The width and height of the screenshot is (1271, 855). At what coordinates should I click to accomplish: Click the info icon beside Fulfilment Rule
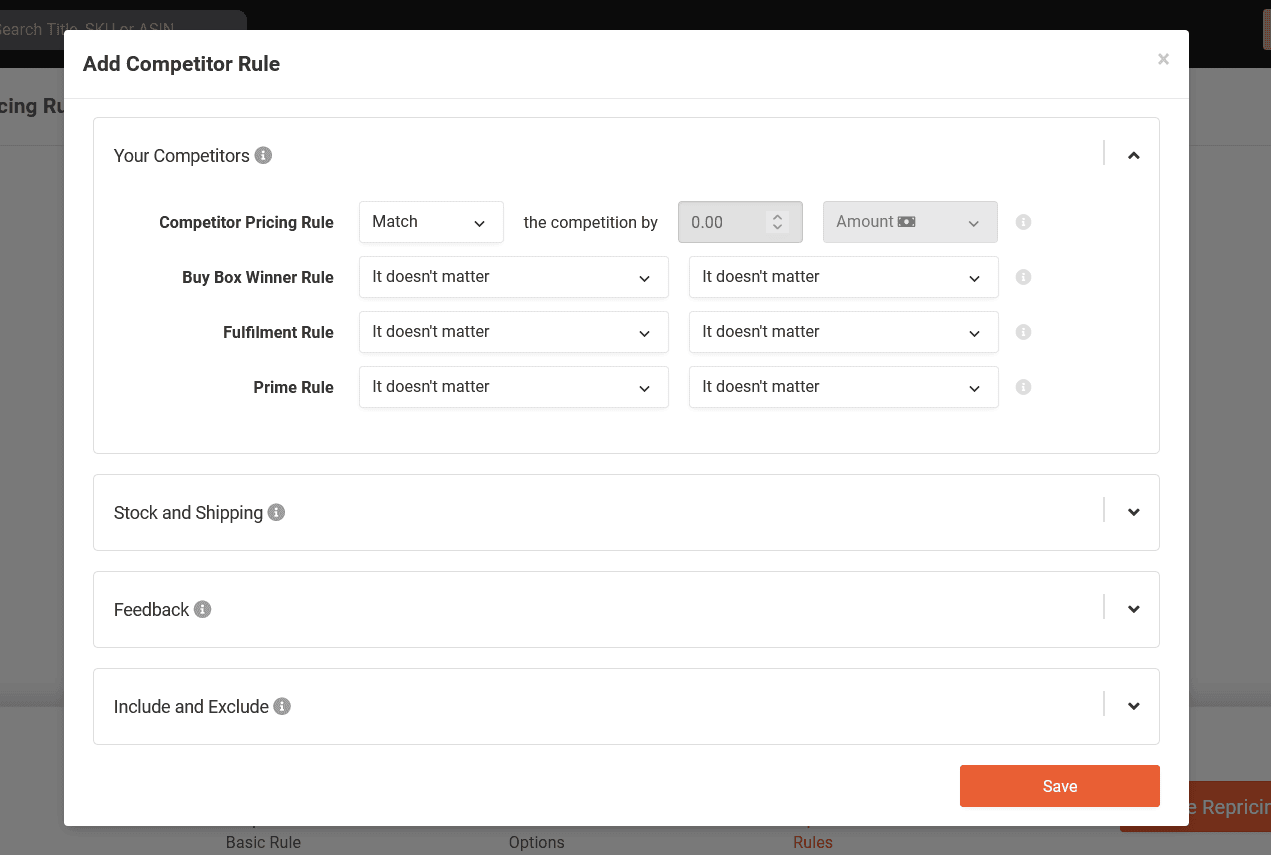(1022, 331)
